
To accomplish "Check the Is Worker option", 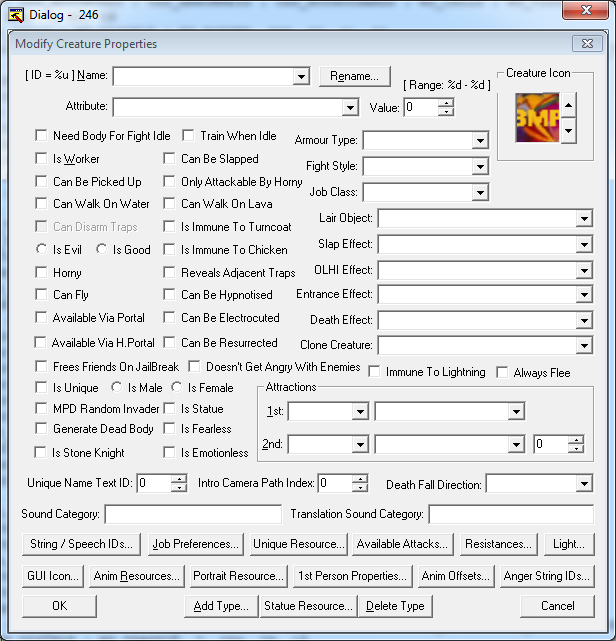I will tap(41, 158).
